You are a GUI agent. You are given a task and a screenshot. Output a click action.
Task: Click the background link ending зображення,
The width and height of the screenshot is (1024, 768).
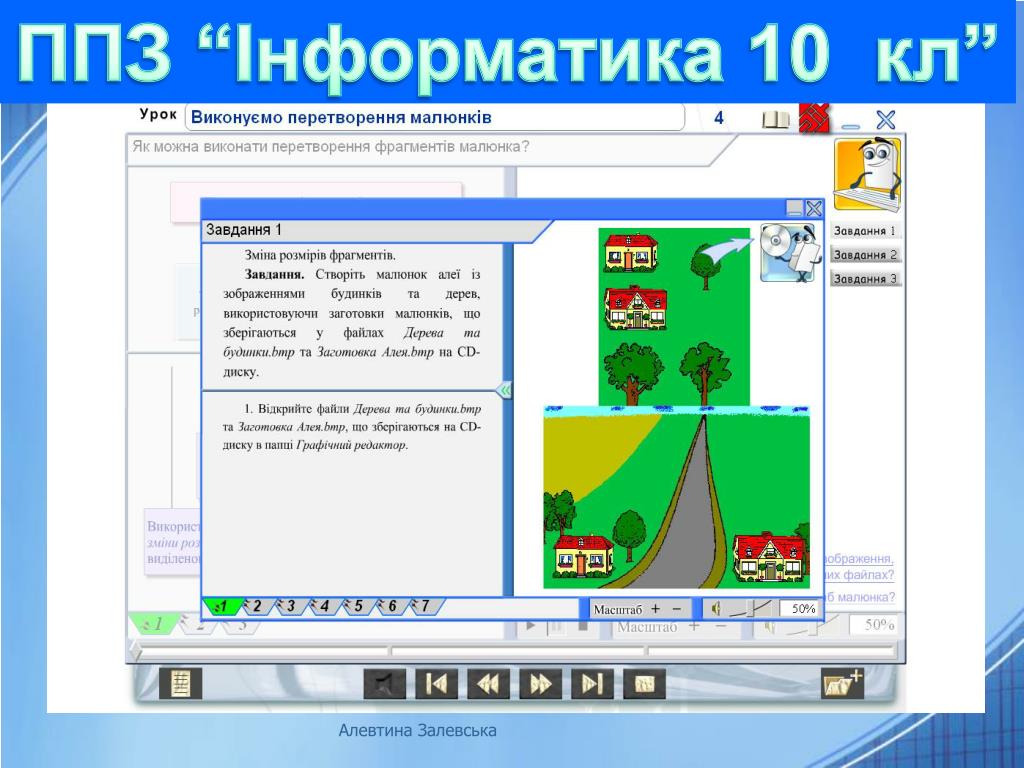coord(859,558)
